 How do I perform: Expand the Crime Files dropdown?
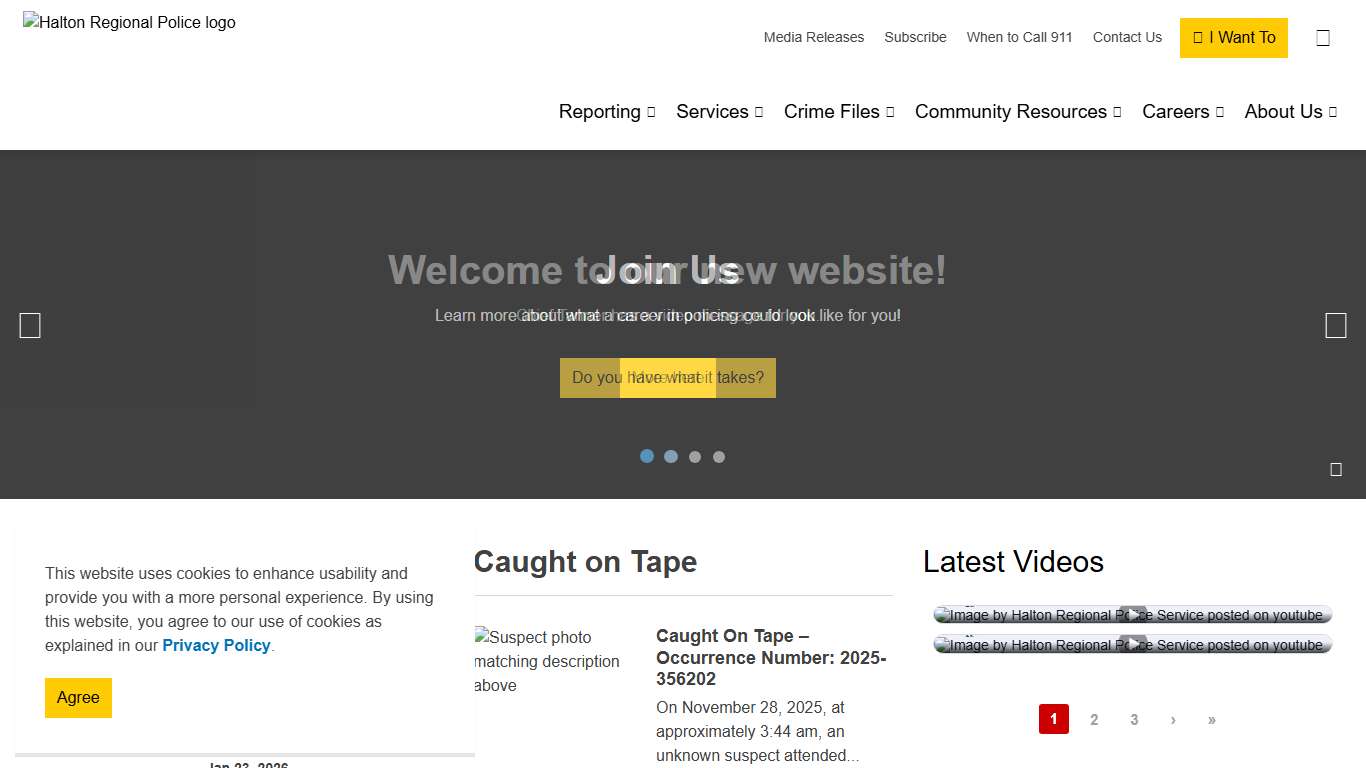point(838,112)
